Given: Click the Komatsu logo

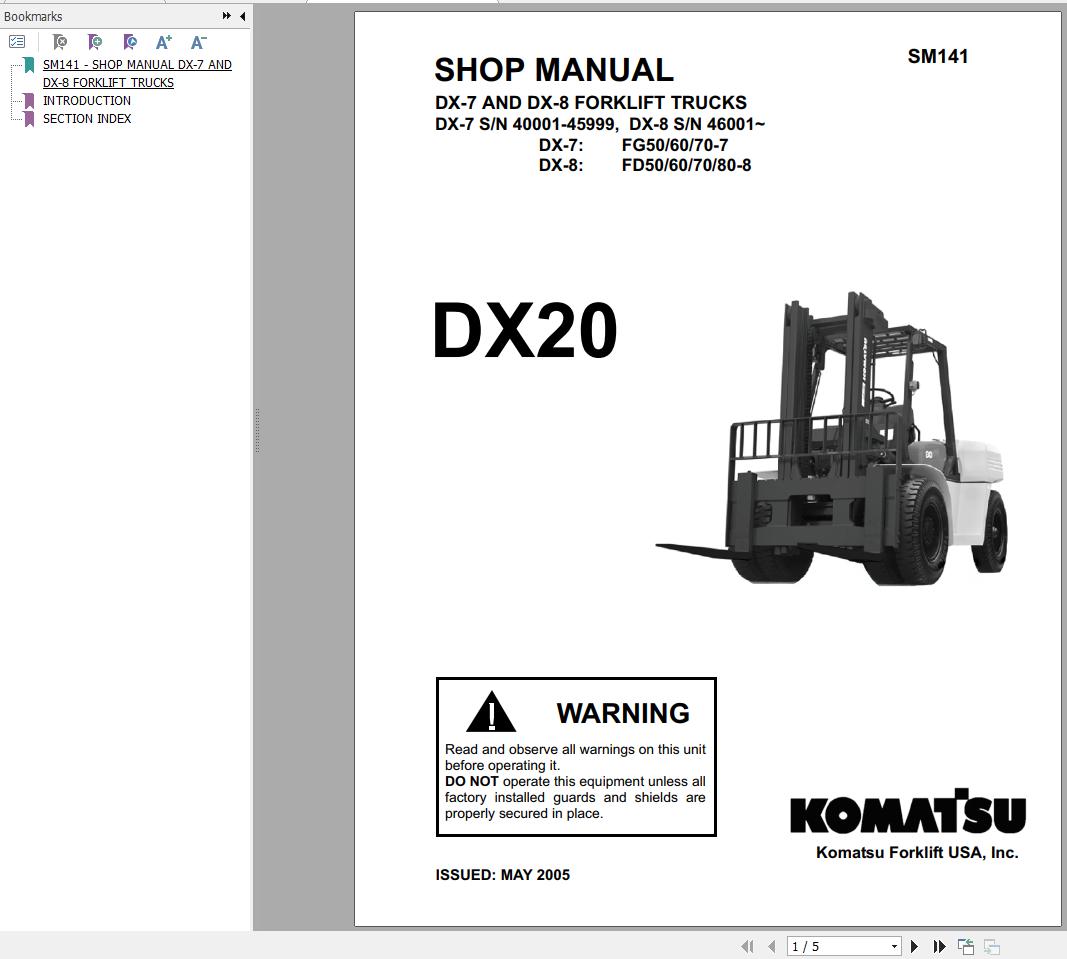Looking at the screenshot, I should tap(908, 811).
